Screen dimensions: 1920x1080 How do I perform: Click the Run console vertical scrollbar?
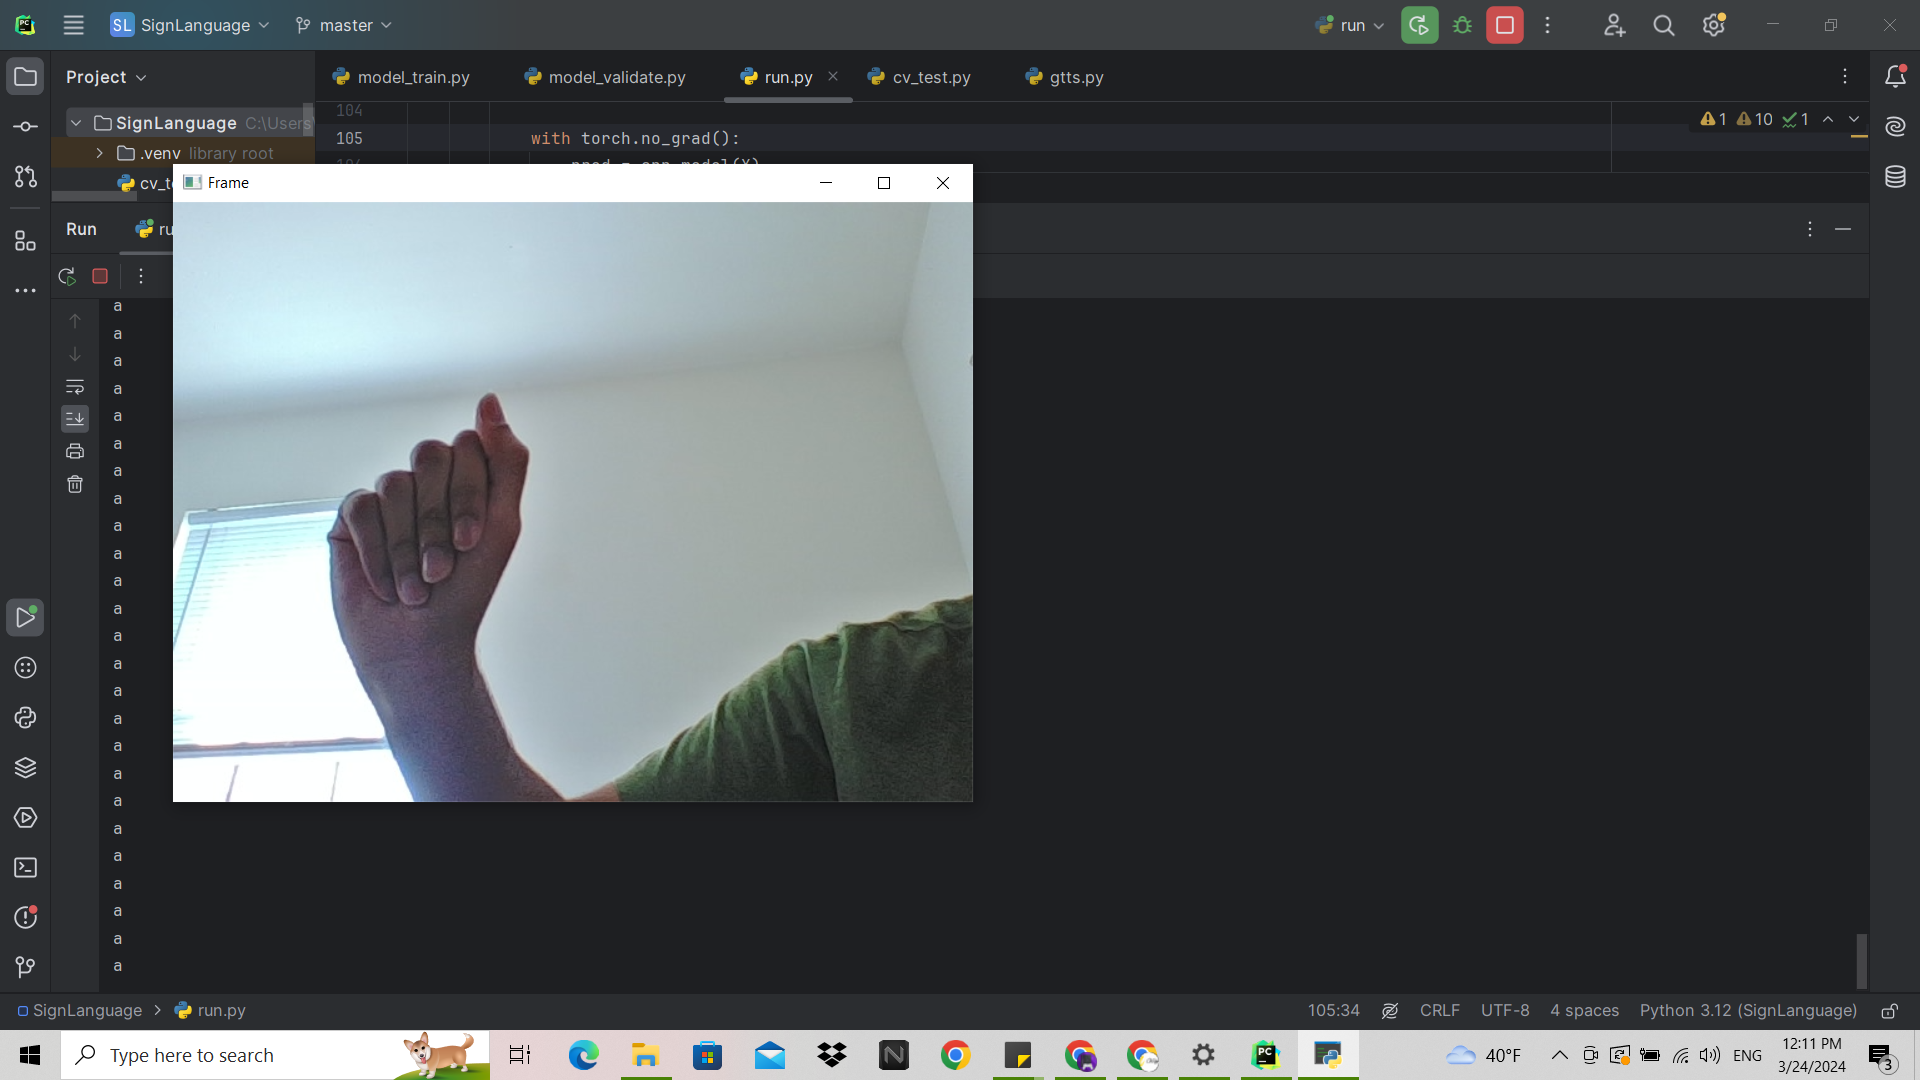pyautogui.click(x=1861, y=960)
